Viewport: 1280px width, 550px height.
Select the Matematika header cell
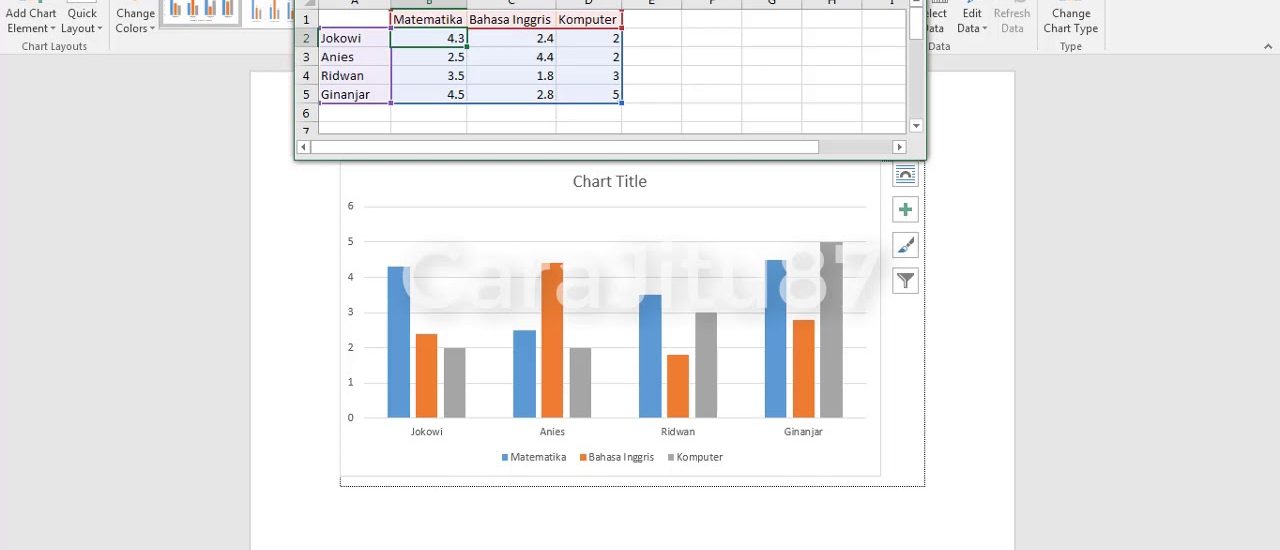click(428, 19)
